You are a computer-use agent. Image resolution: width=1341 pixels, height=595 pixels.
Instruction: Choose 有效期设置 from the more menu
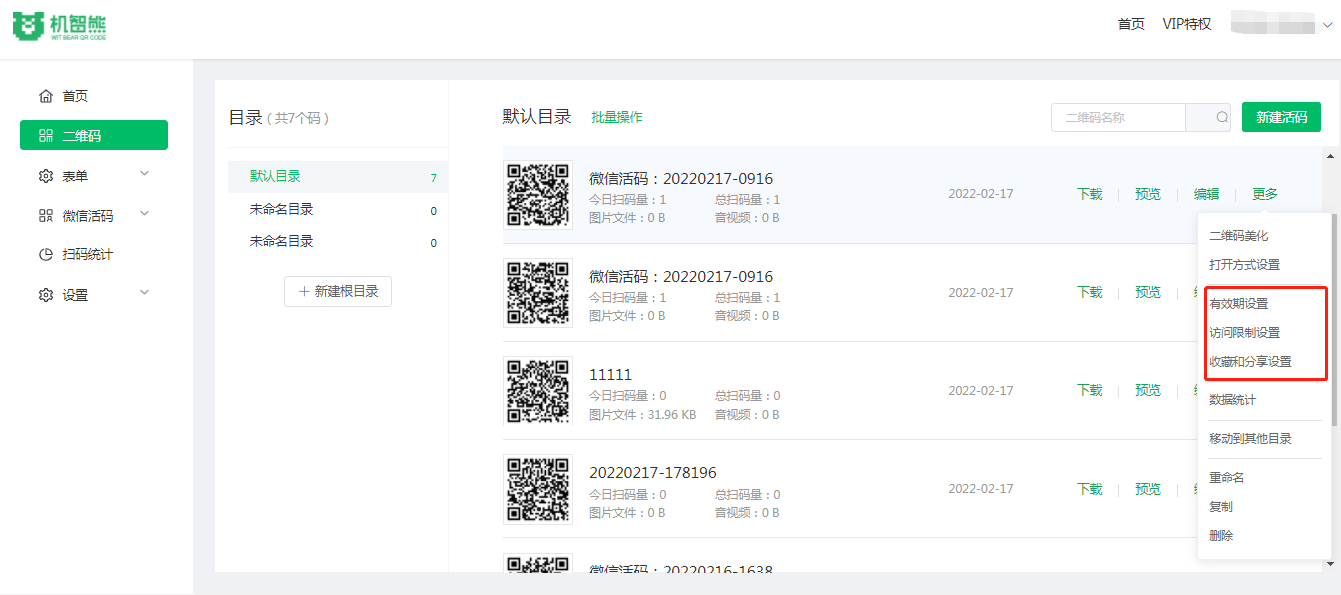tap(1238, 303)
